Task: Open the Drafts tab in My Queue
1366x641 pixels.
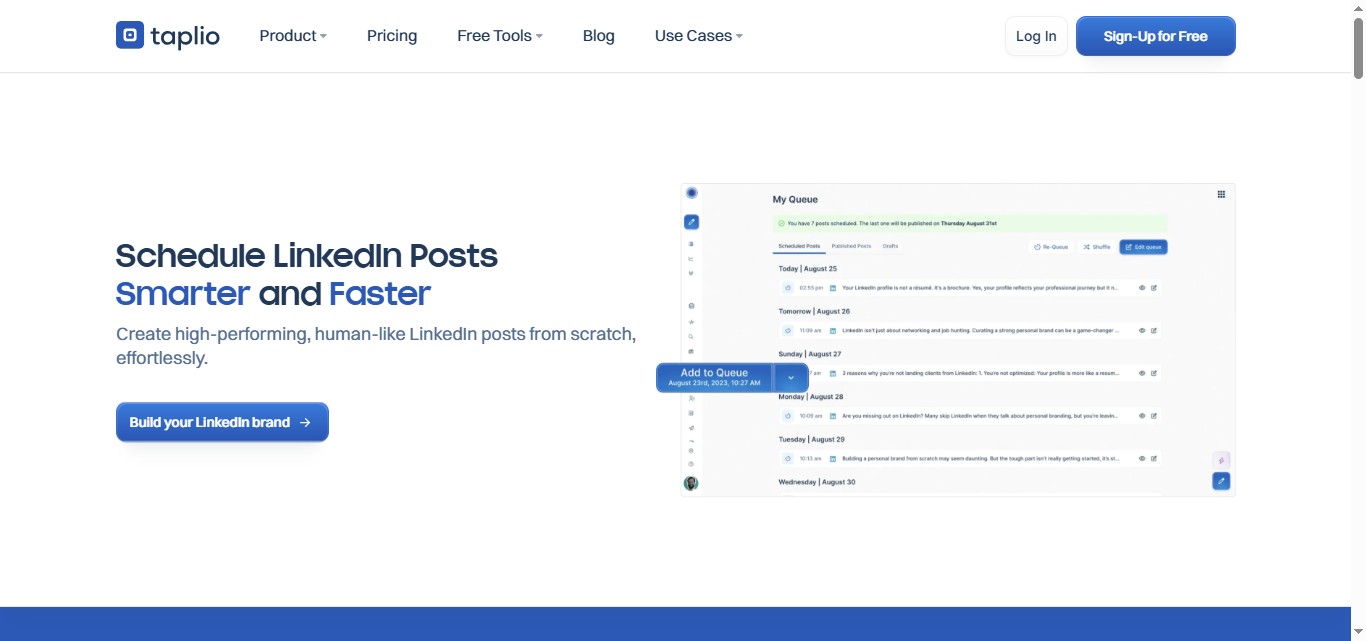Action: (890, 246)
